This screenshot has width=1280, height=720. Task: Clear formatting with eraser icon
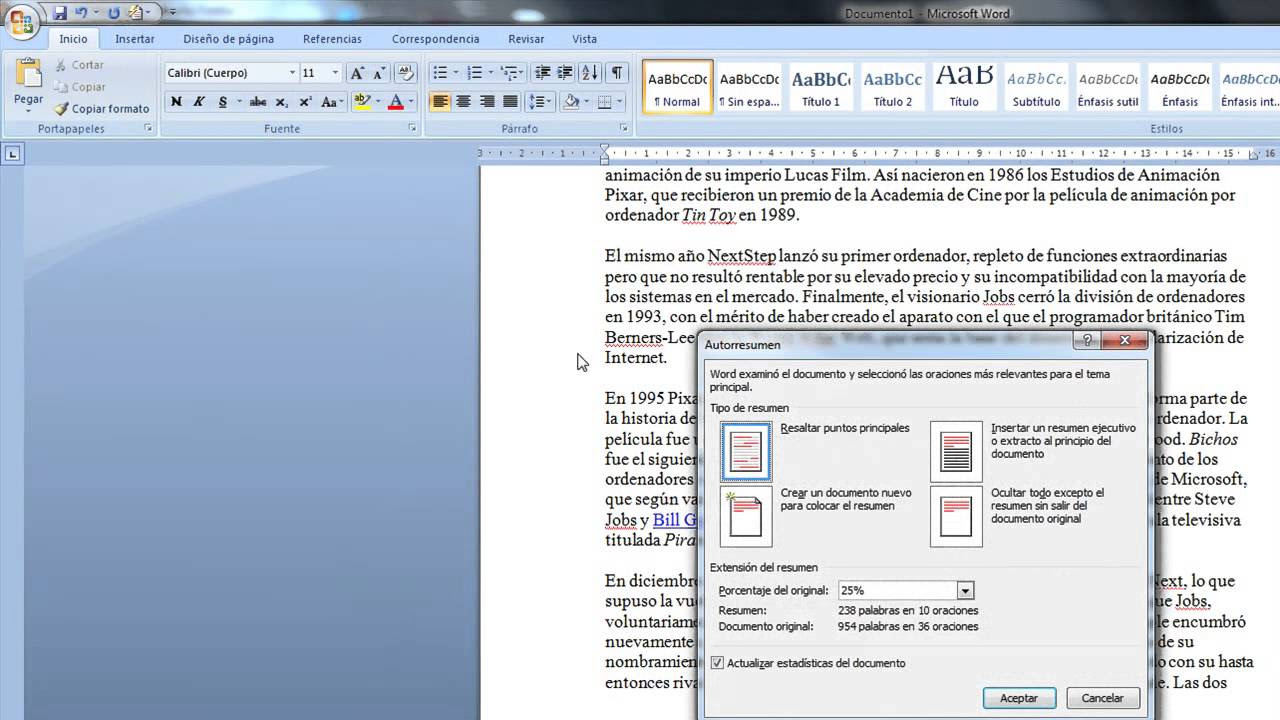click(406, 73)
